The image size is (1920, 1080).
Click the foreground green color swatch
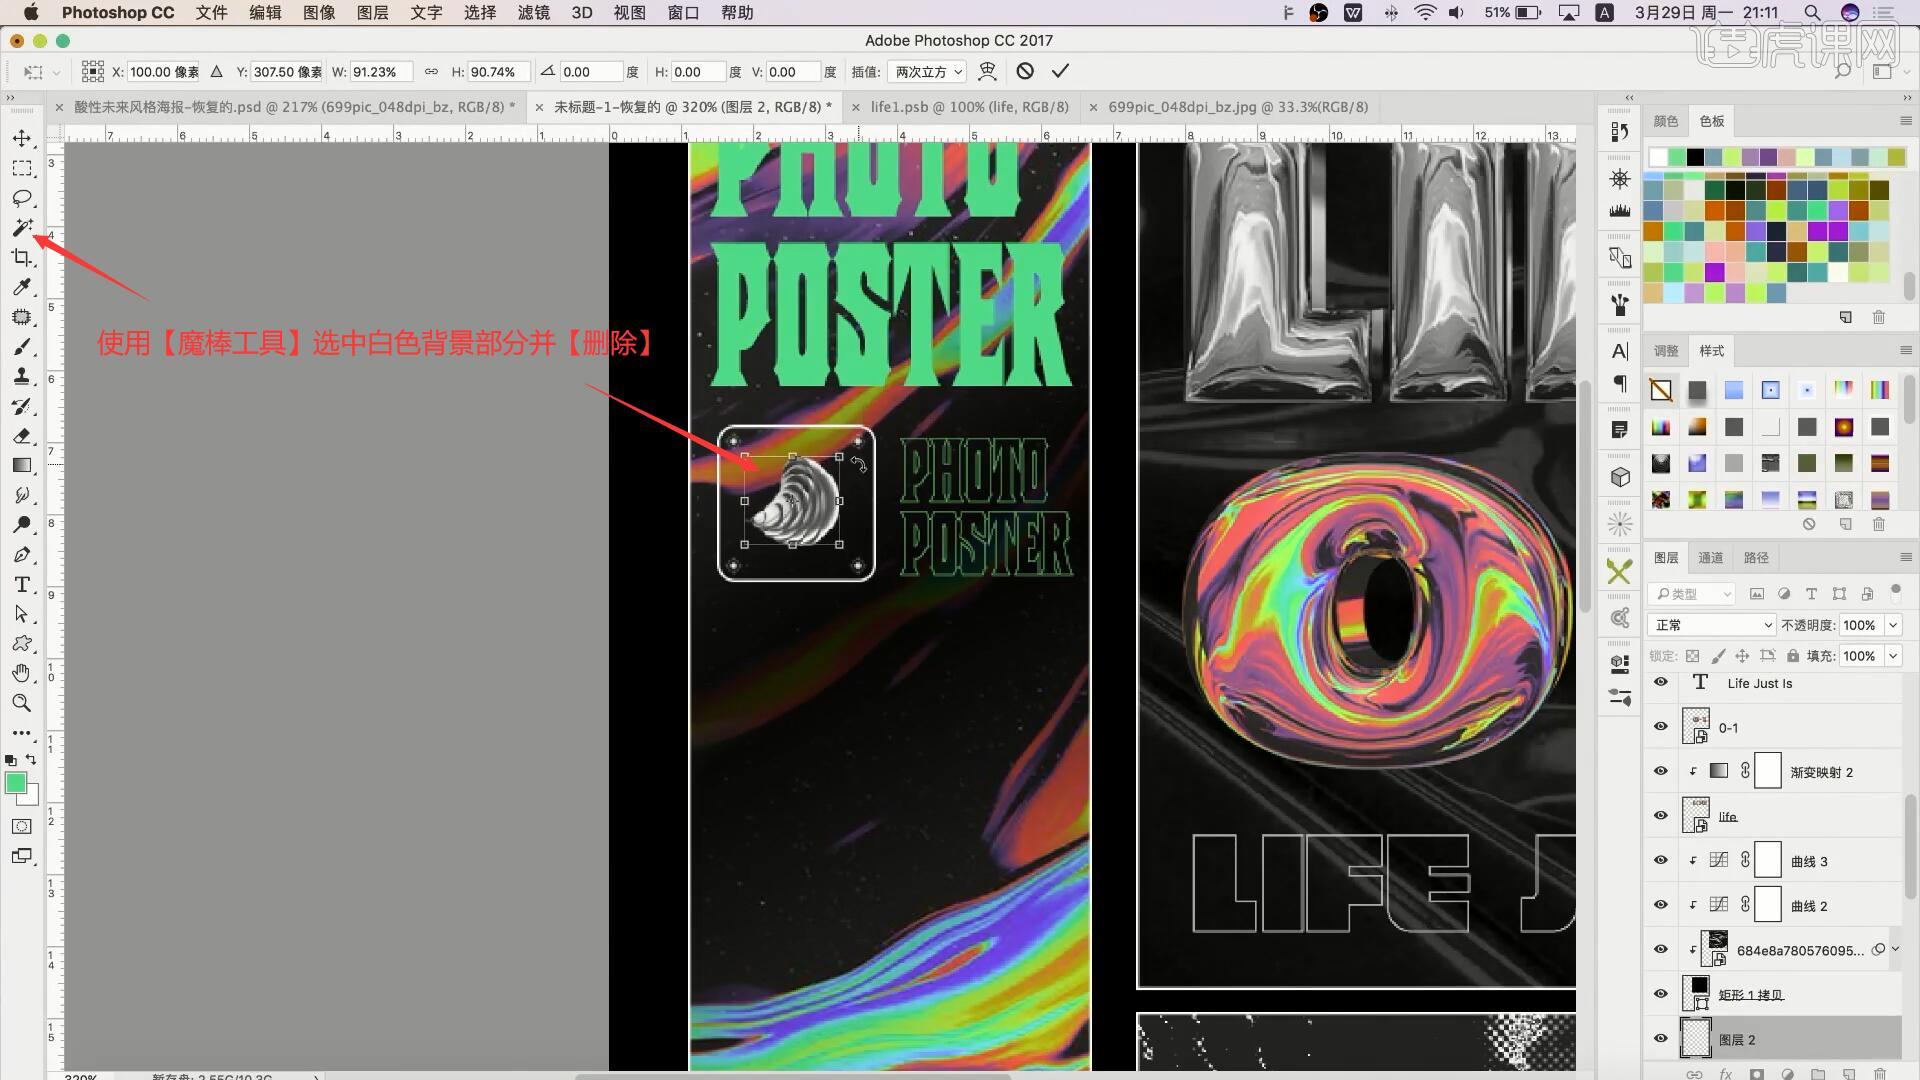point(15,782)
